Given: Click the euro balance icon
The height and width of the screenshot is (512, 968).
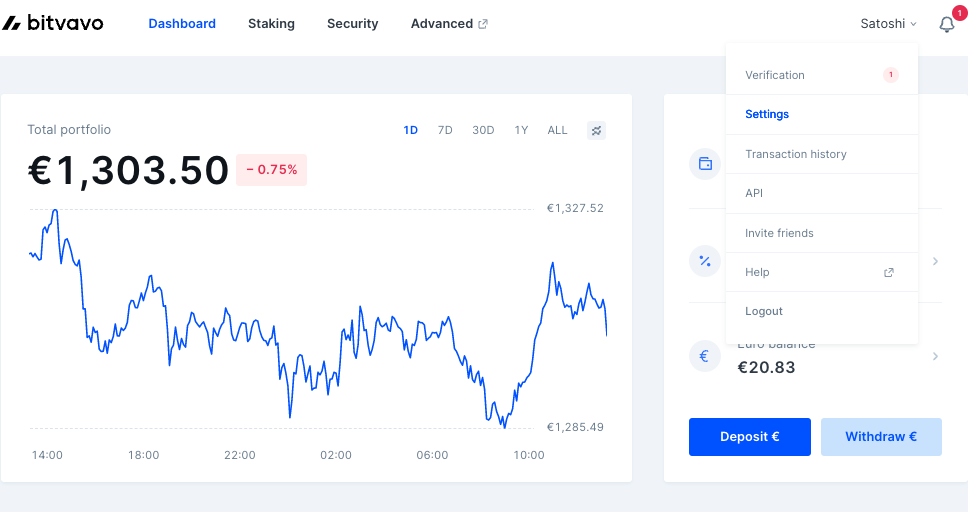Looking at the screenshot, I should point(705,356).
